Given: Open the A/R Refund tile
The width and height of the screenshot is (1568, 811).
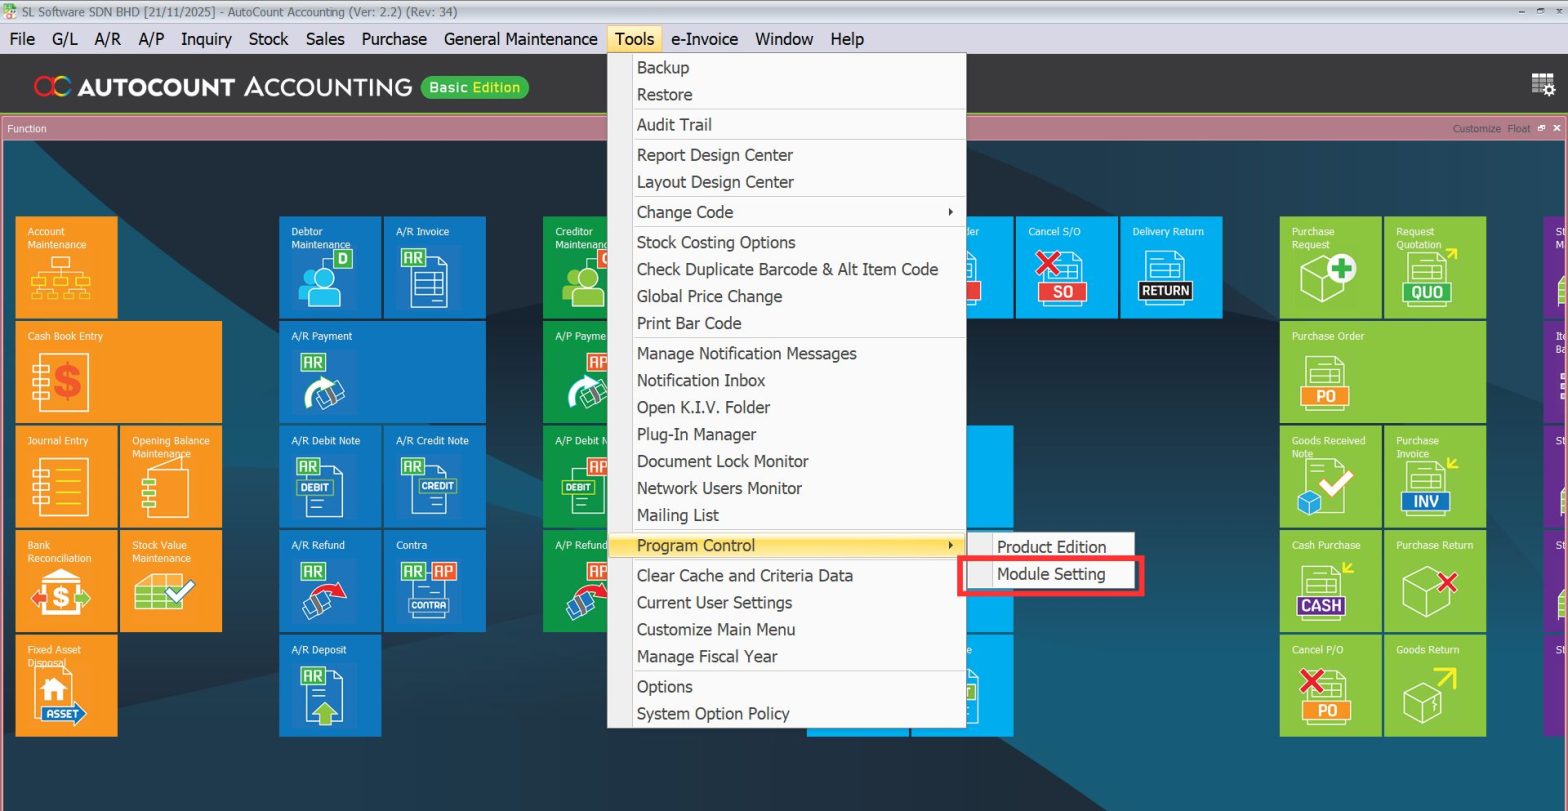Looking at the screenshot, I should (330, 581).
